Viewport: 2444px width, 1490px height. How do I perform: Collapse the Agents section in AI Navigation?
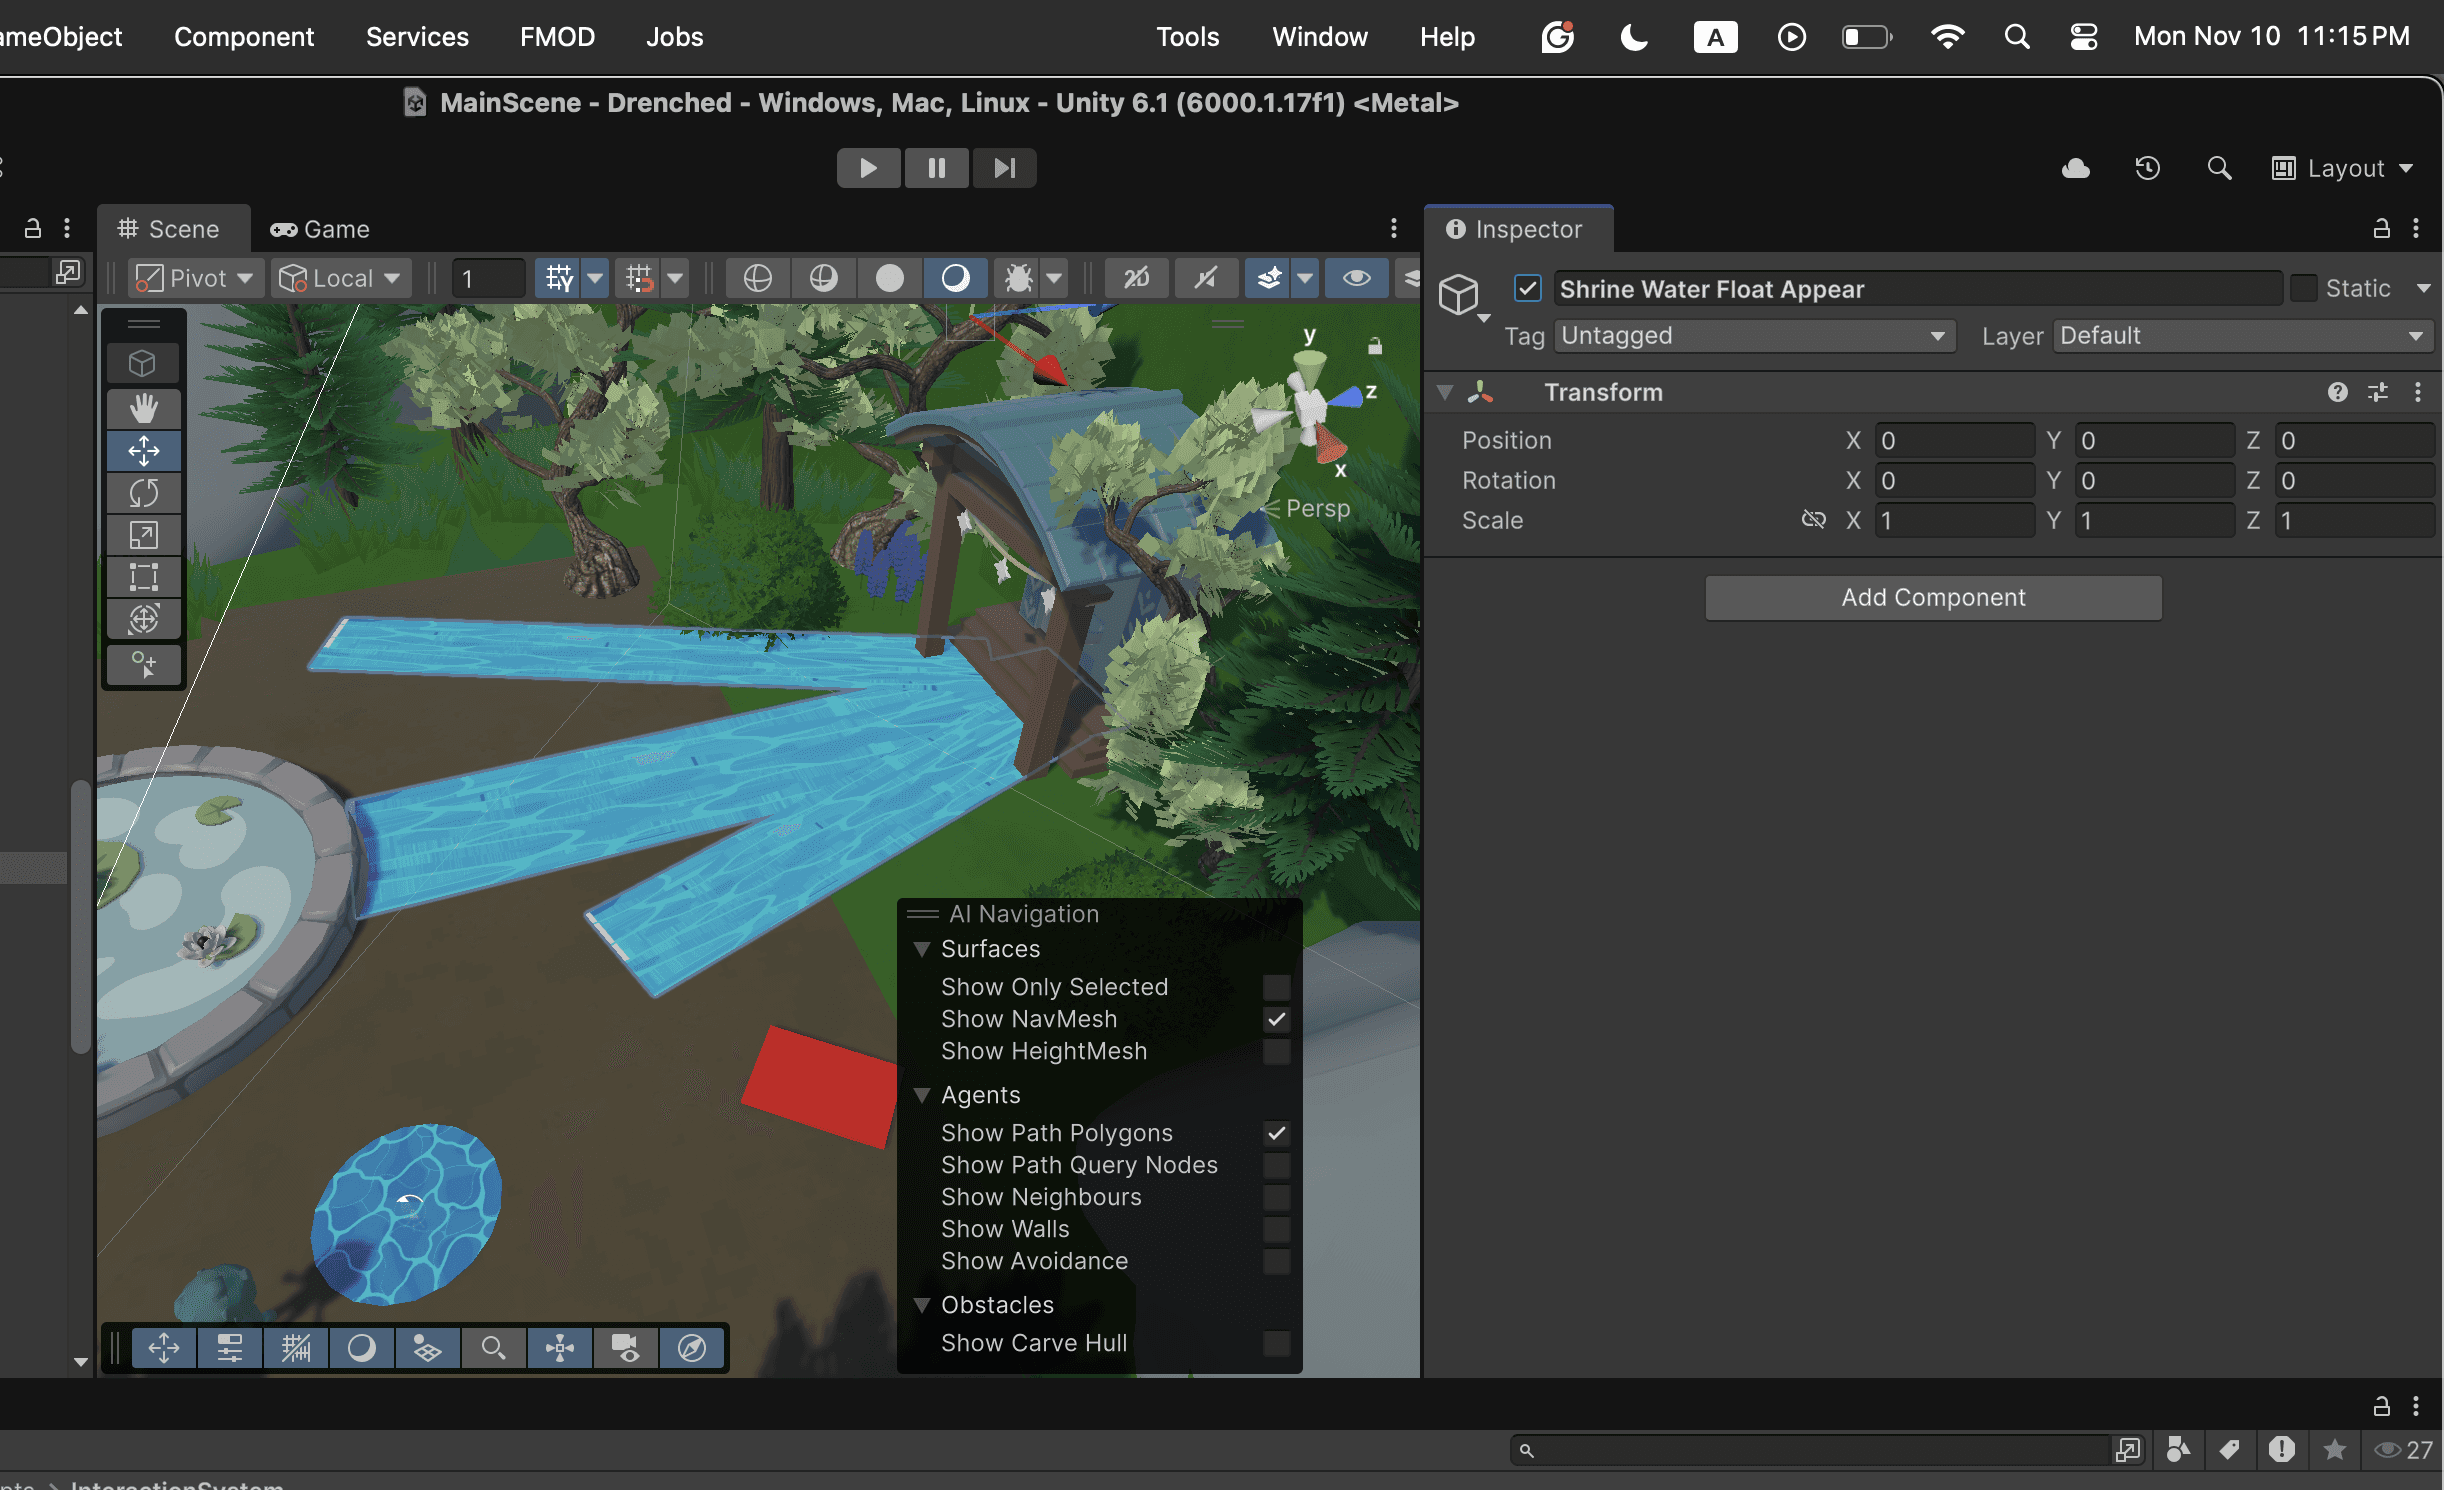click(x=923, y=1095)
